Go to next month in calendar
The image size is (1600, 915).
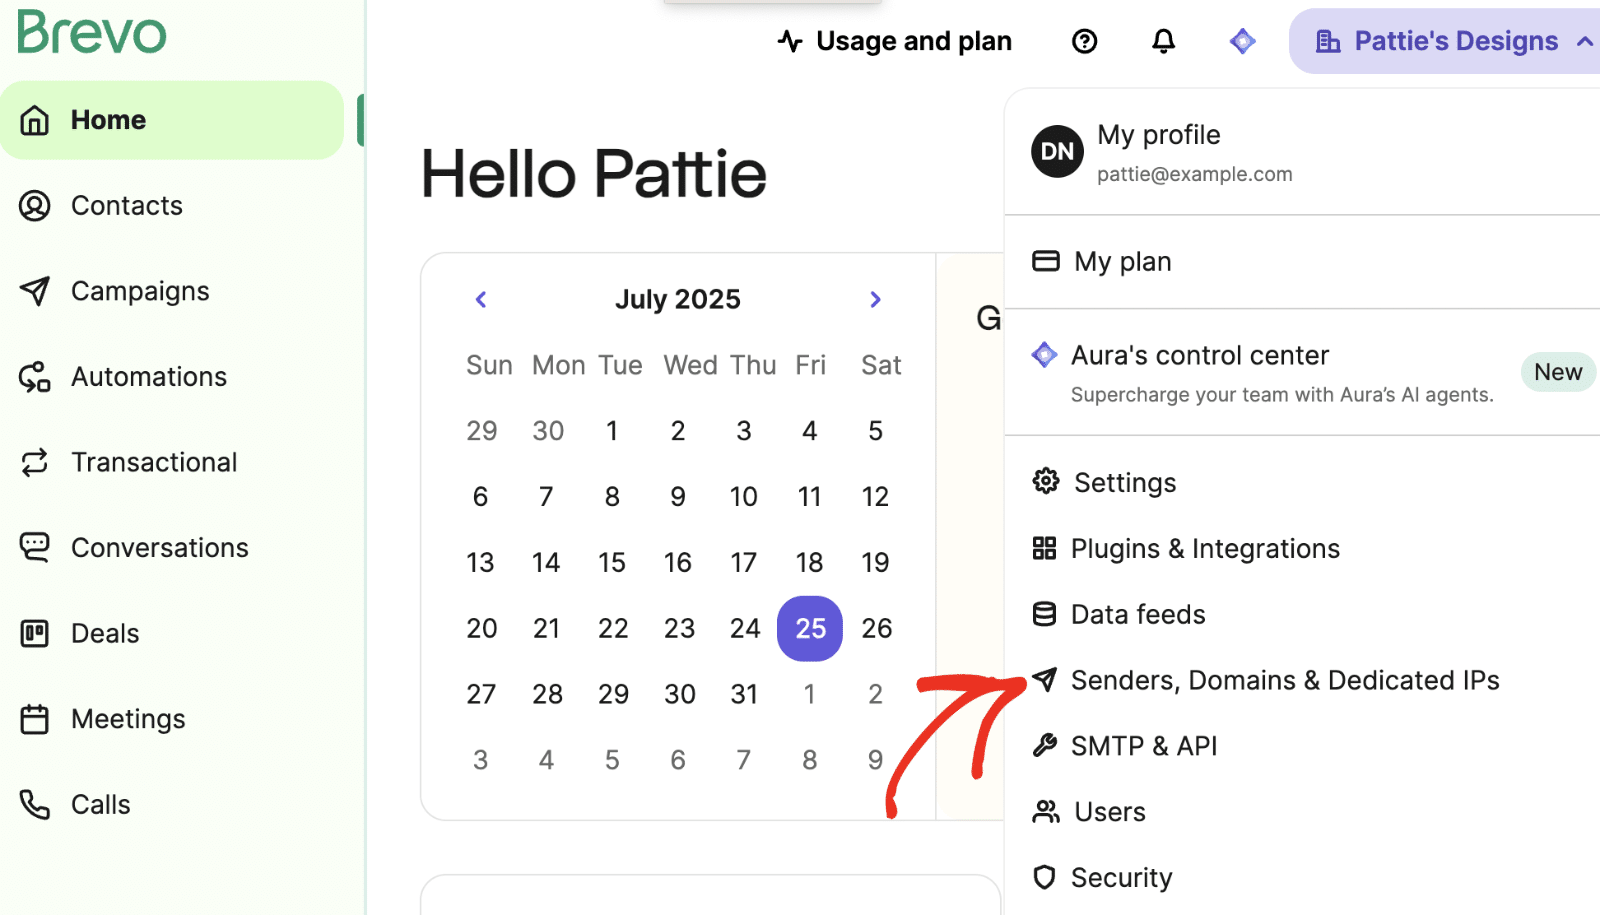pos(875,299)
